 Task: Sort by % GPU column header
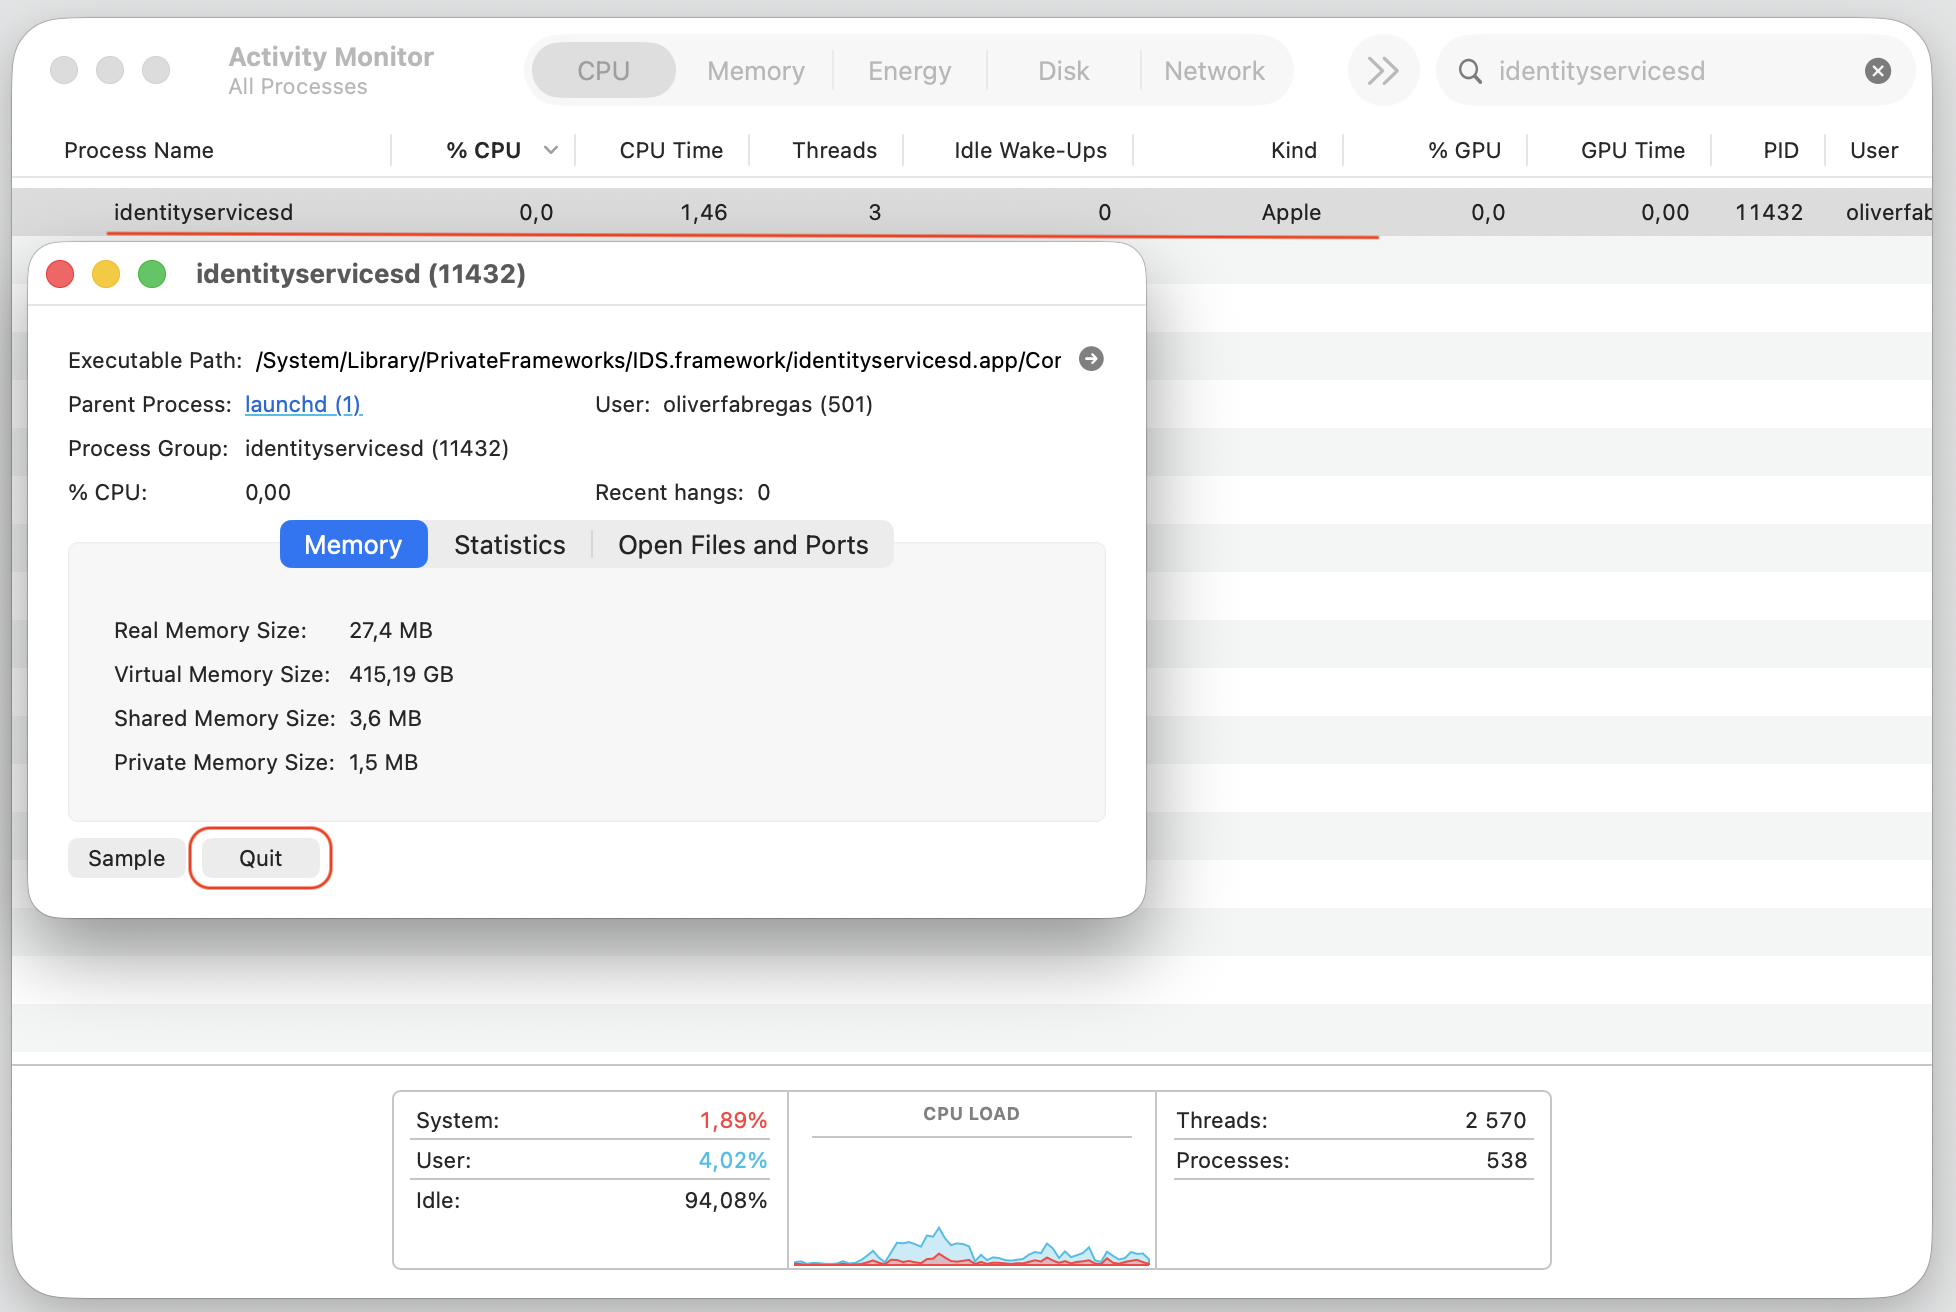[x=1464, y=150]
